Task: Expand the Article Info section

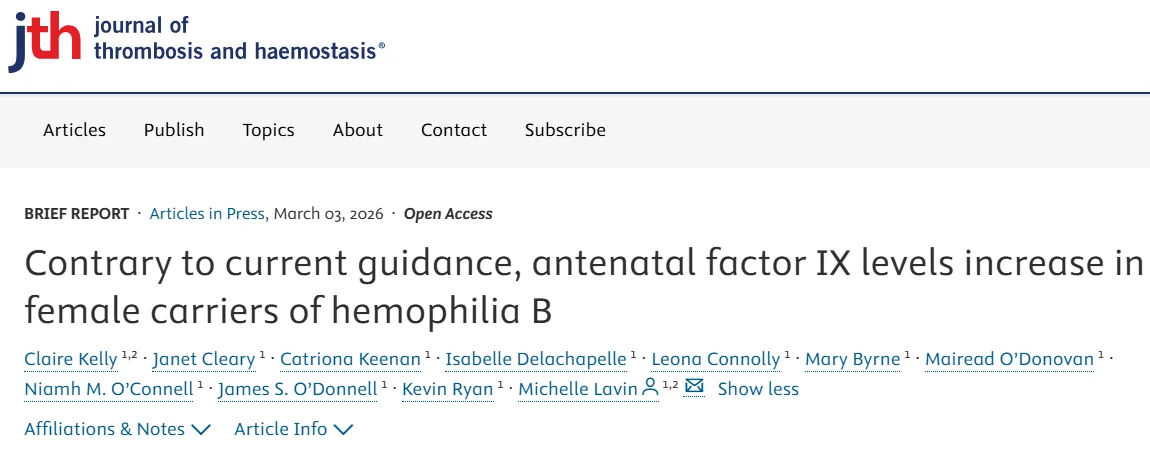Action: (293, 429)
